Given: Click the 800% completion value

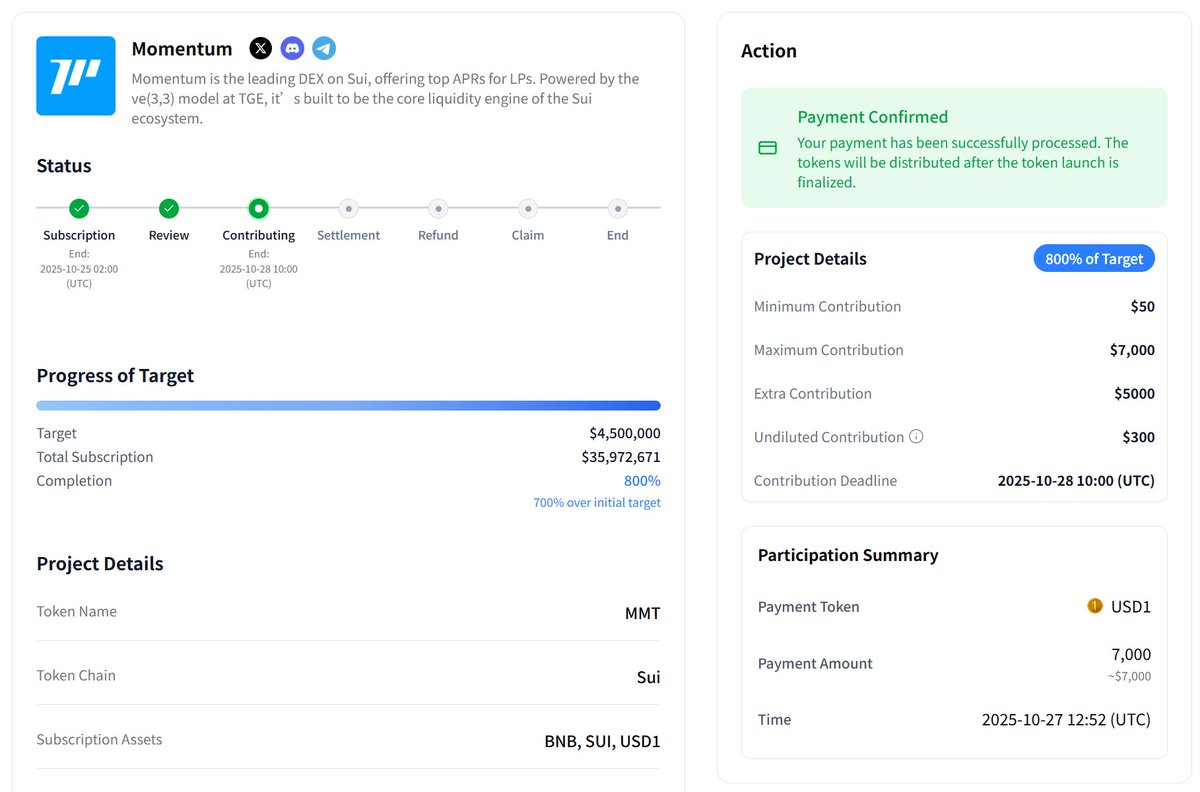Looking at the screenshot, I should (x=642, y=481).
